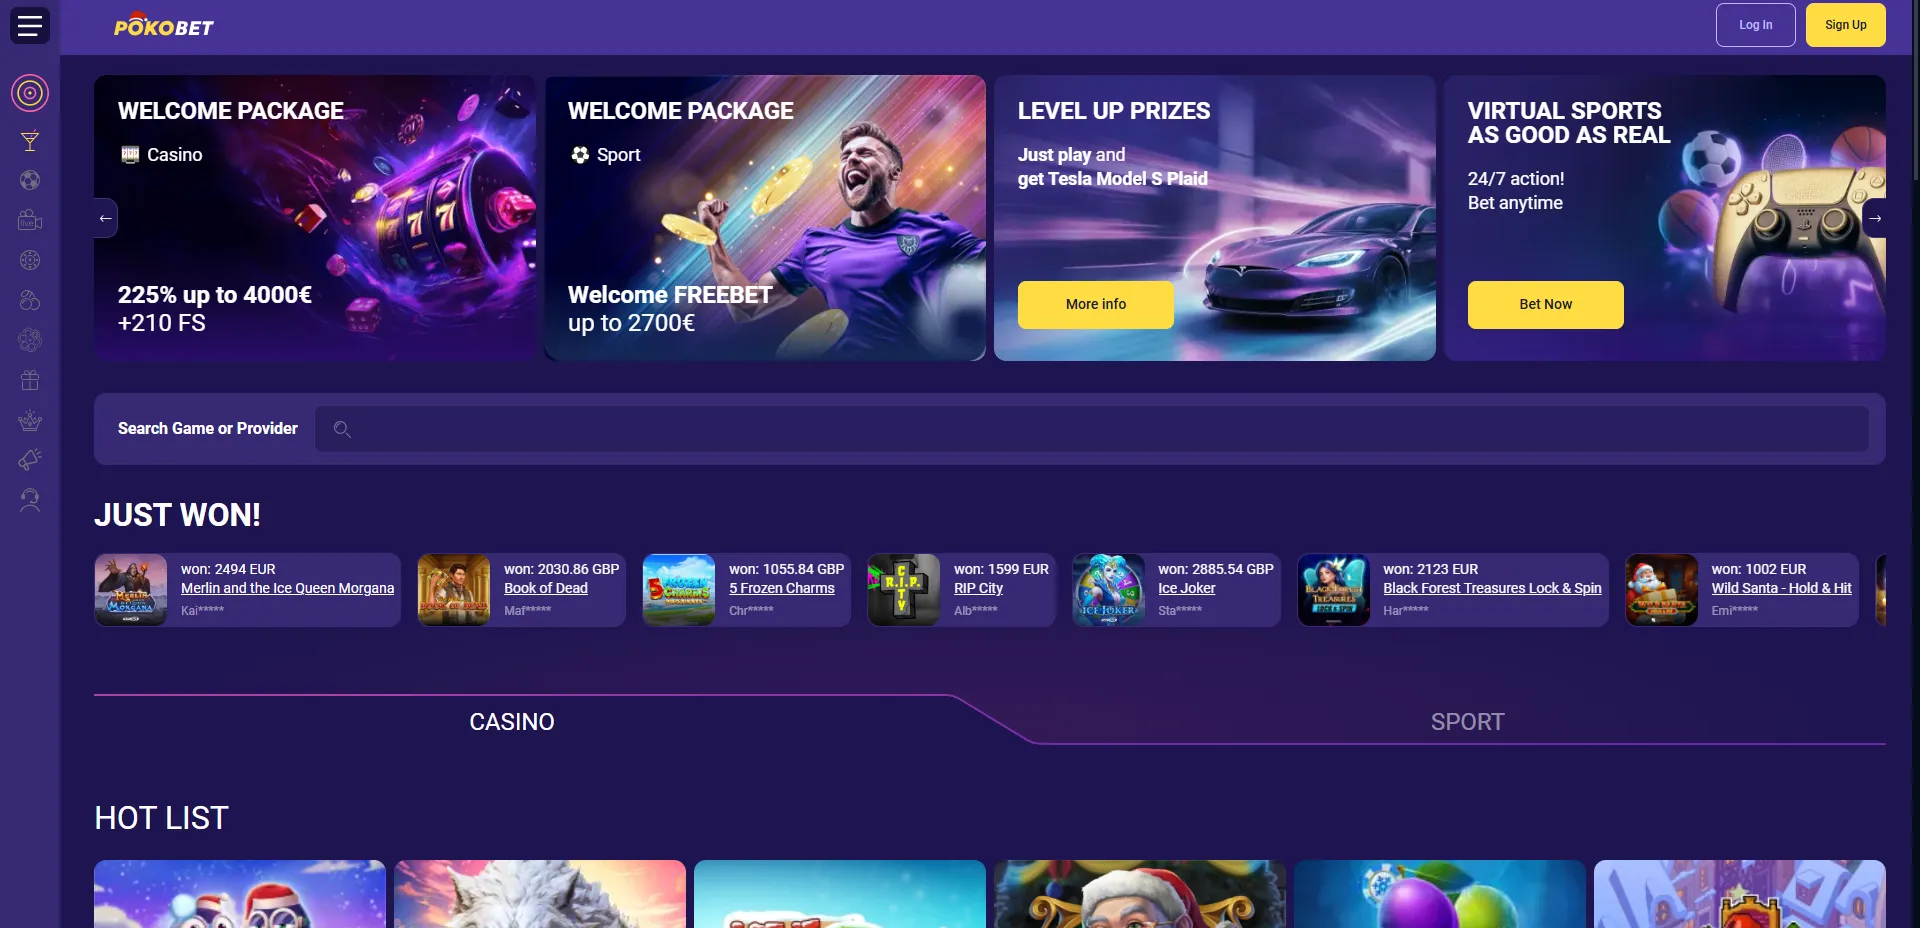
Task: Click the More info button
Action: click(1096, 305)
